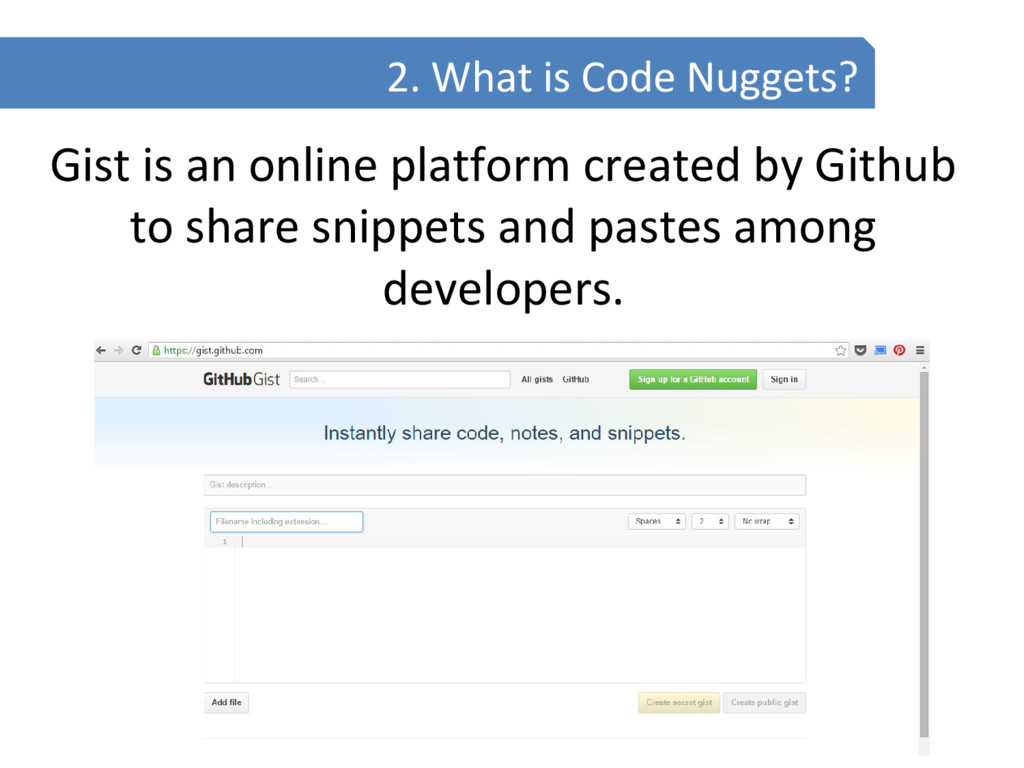Click the page vertical scrollbar
This screenshot has width=1024, height=768.
click(x=924, y=555)
